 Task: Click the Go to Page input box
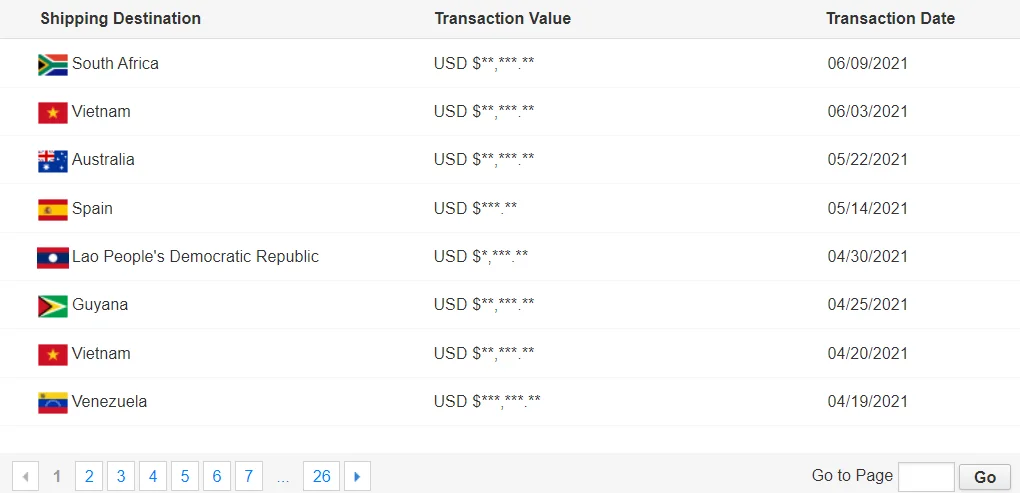click(926, 477)
